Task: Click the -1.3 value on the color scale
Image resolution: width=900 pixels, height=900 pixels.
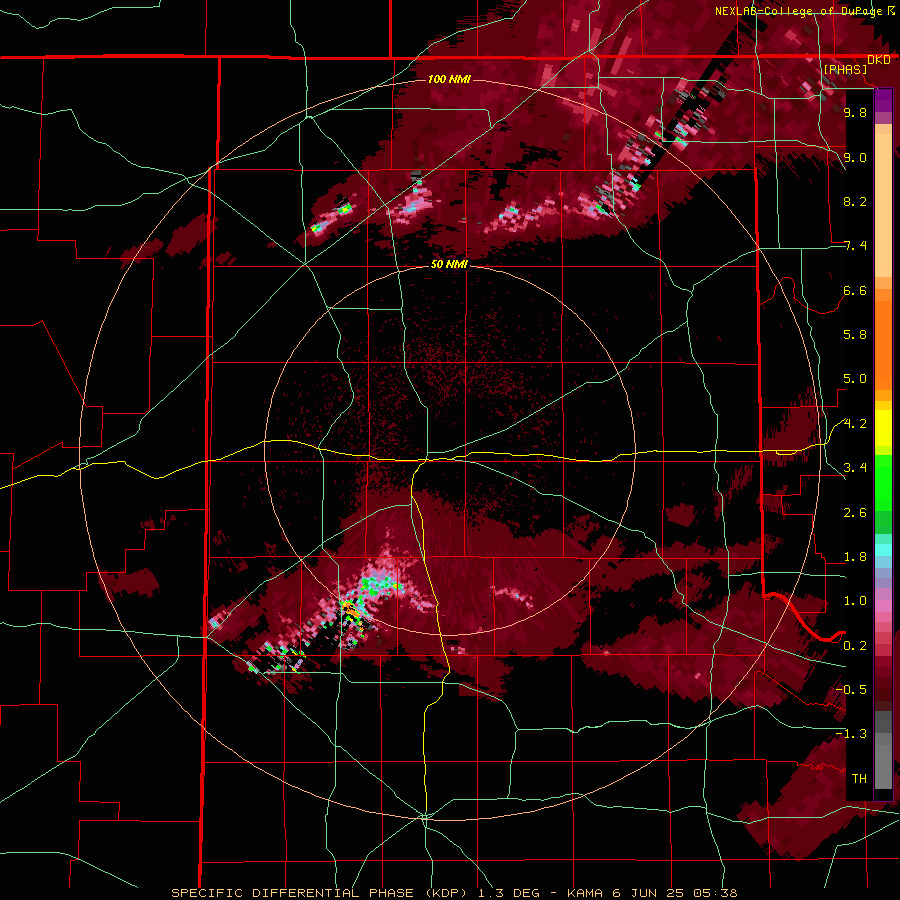Action: [852, 734]
